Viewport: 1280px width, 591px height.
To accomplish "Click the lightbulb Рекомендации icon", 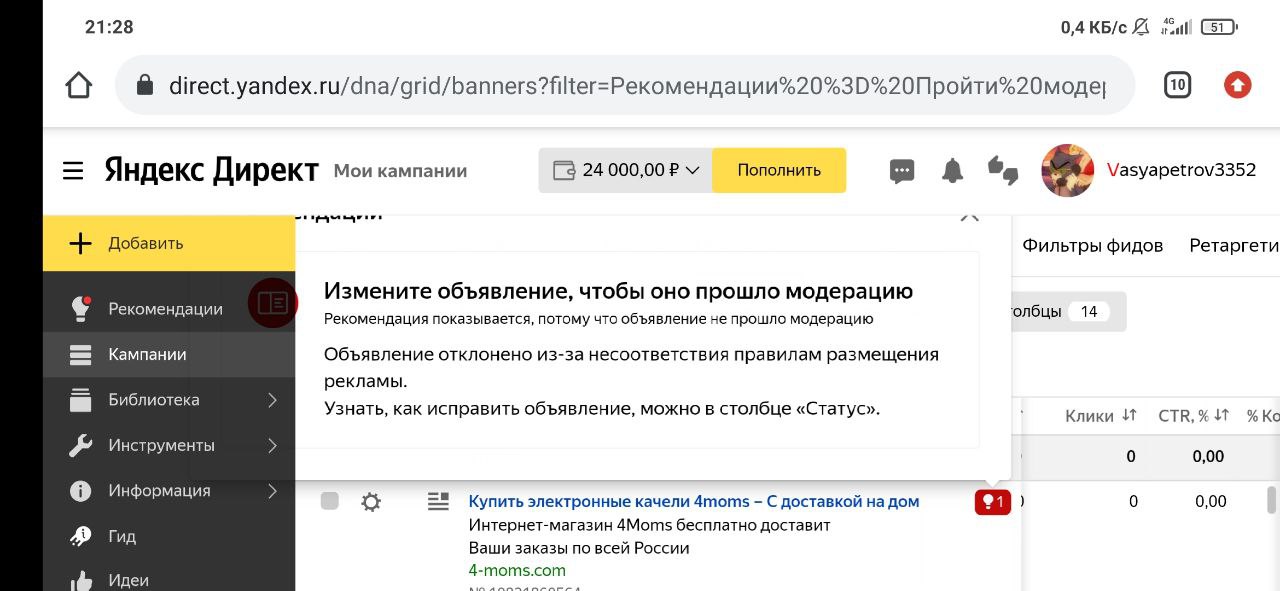I will pyautogui.click(x=81, y=308).
